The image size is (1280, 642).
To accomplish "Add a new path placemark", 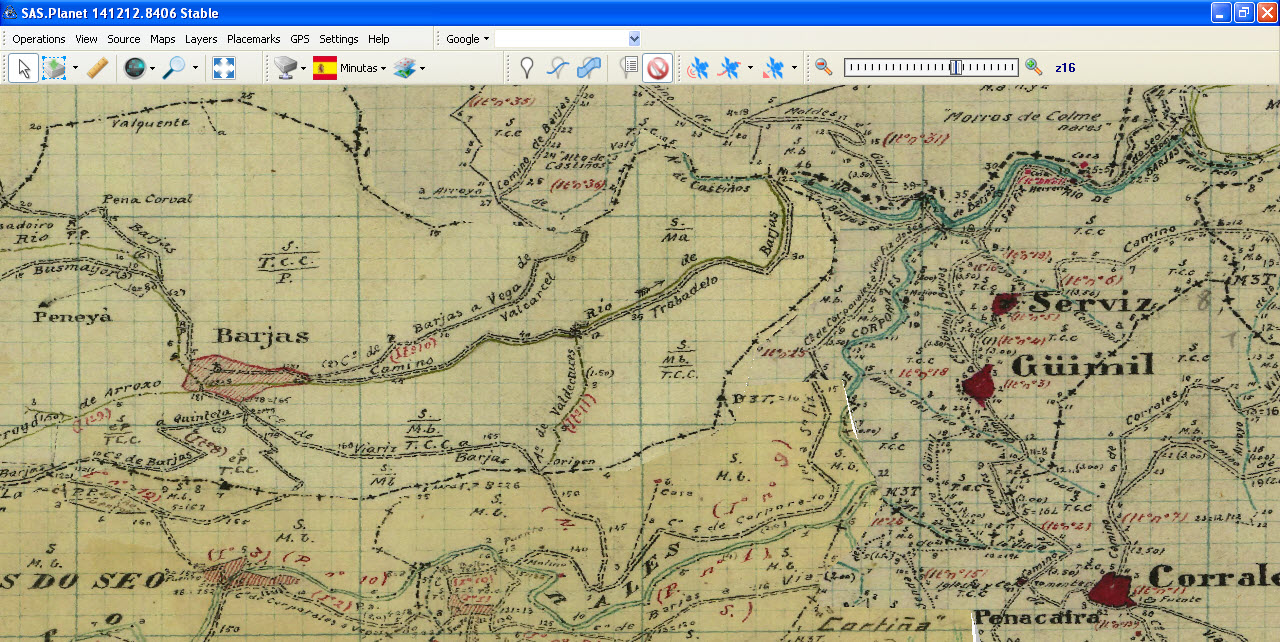I will 559,68.
